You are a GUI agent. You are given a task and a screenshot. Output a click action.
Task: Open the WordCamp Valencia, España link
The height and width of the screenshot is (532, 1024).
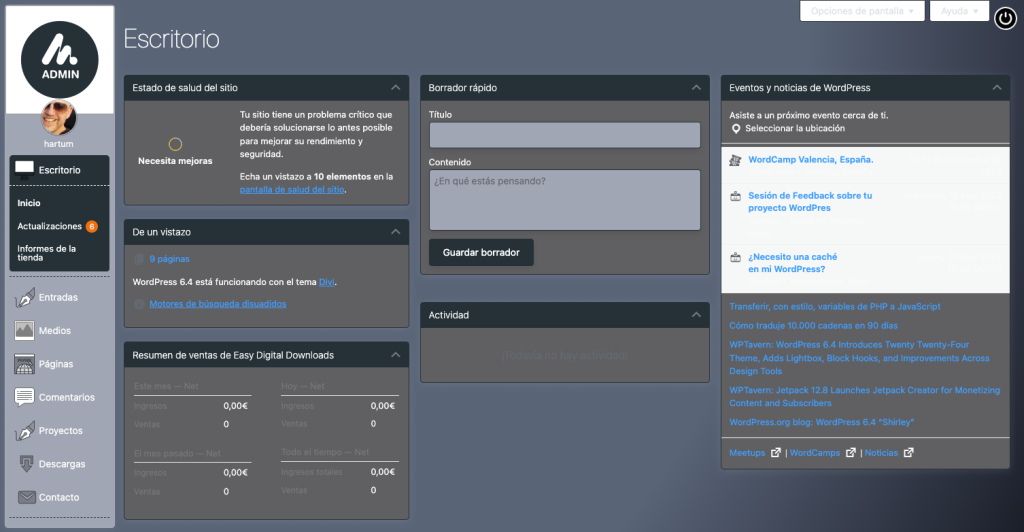811,159
